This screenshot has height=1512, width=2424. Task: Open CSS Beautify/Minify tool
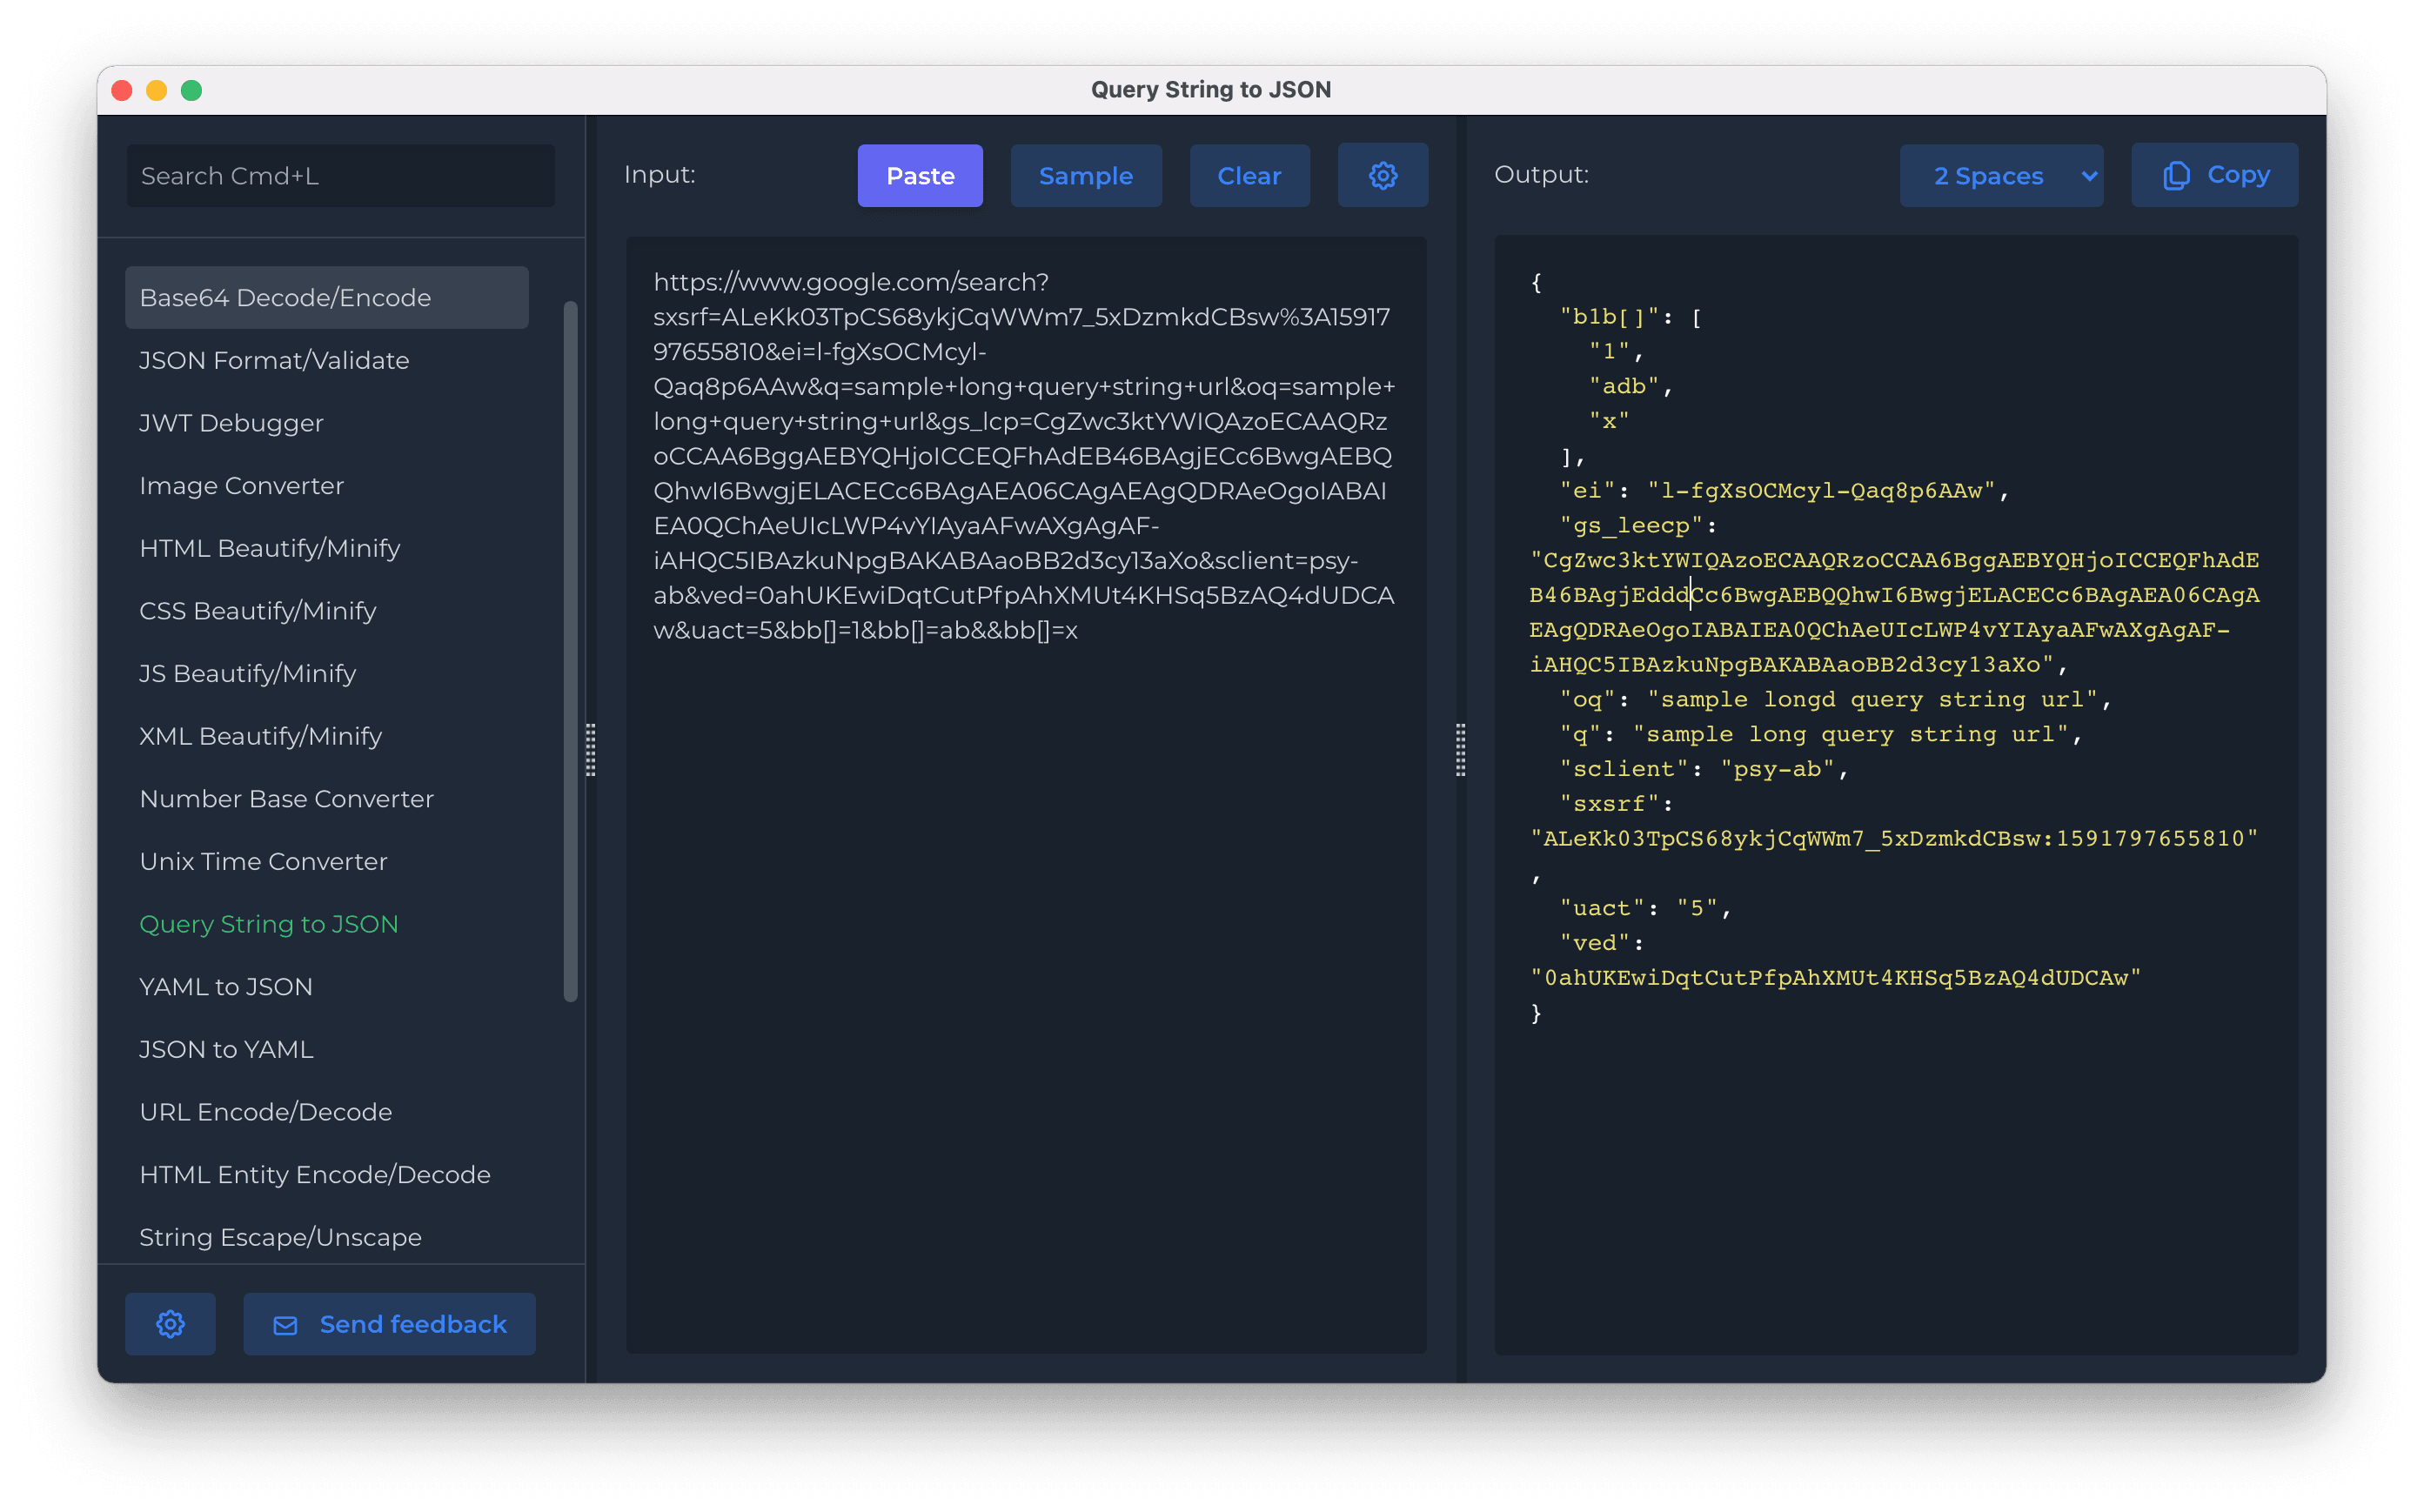coord(326,611)
